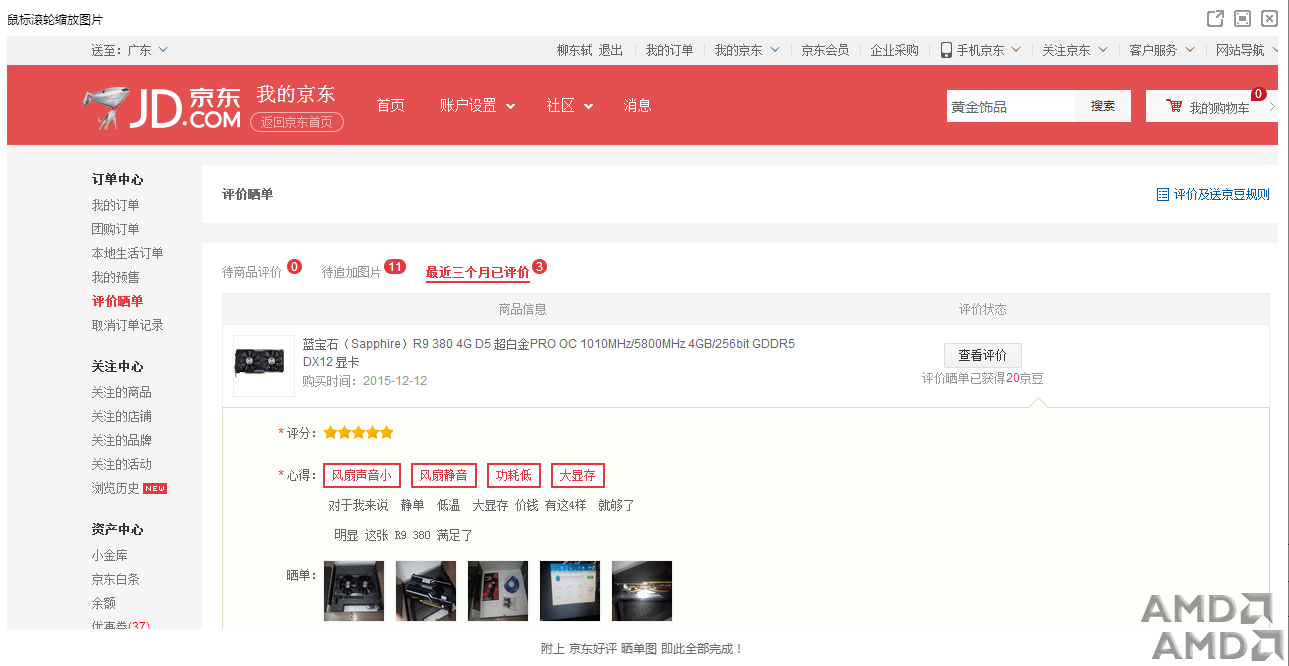The image size is (1289, 666).
Task: Open 小金库 in the sidebar
Action: [110, 555]
